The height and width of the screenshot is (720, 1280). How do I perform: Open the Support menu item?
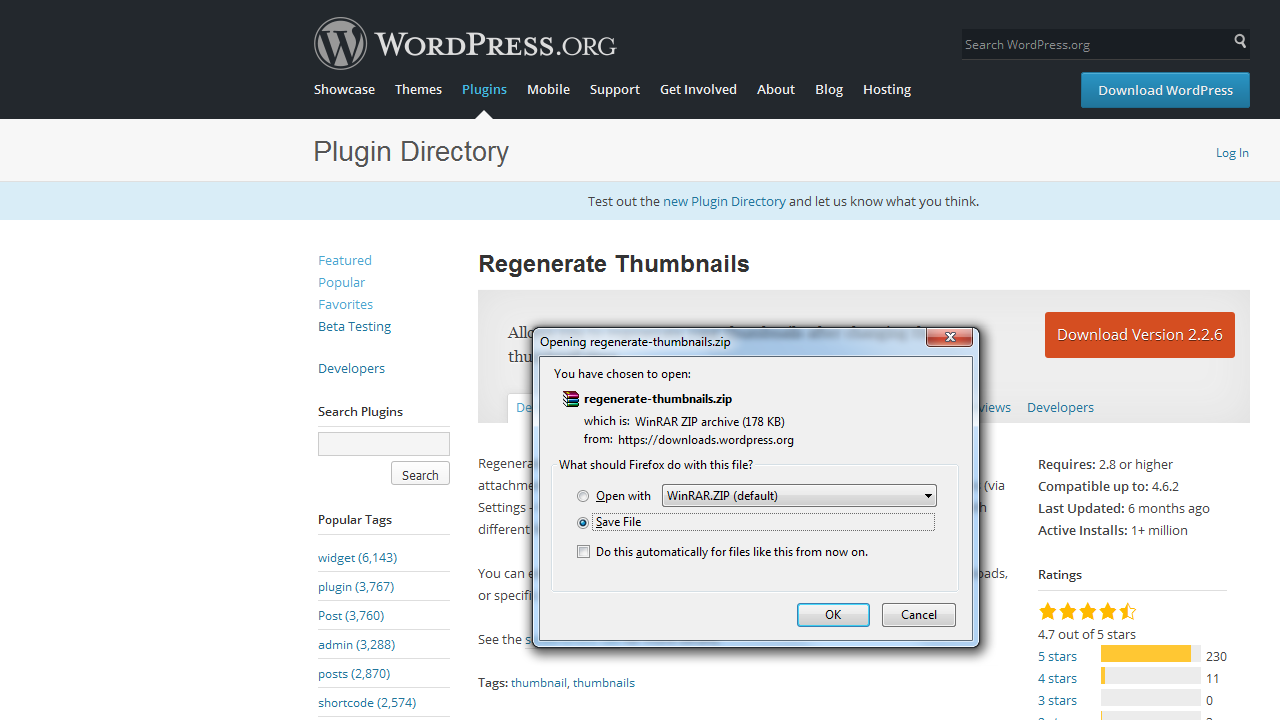pos(614,89)
